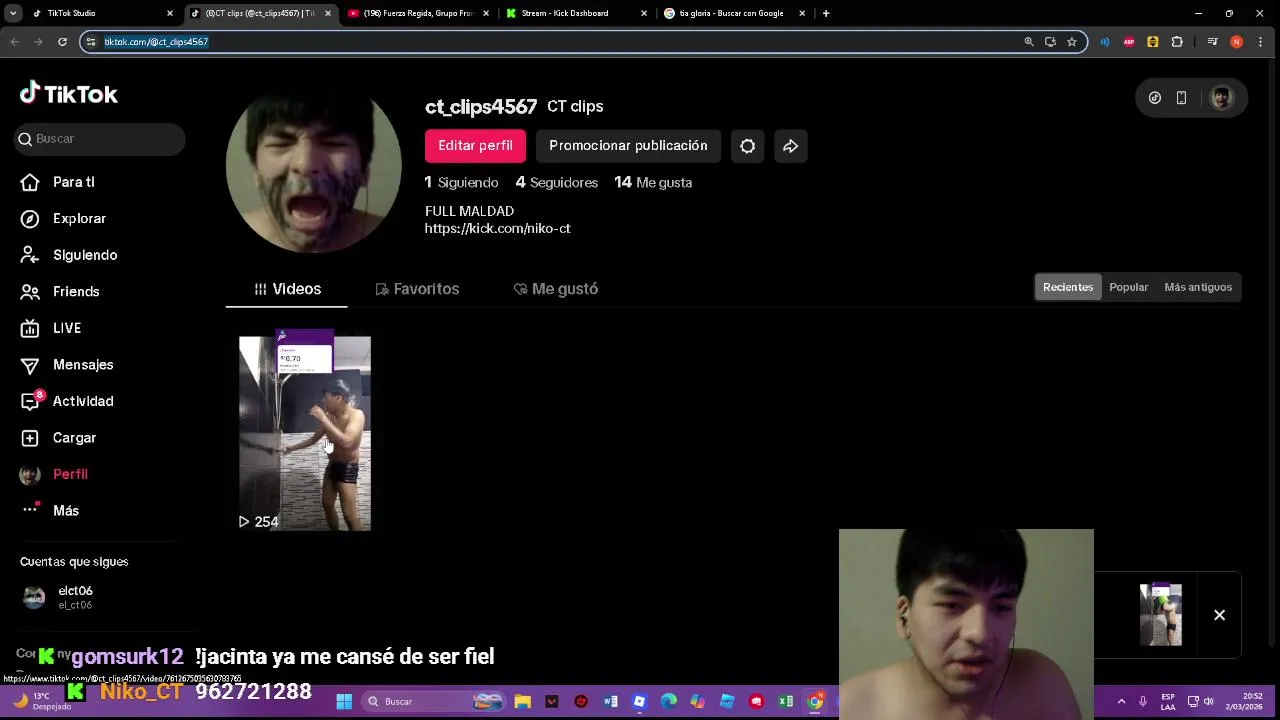The image size is (1280, 720).
Task: Open the account avatar menu at top right
Action: [x=1221, y=98]
